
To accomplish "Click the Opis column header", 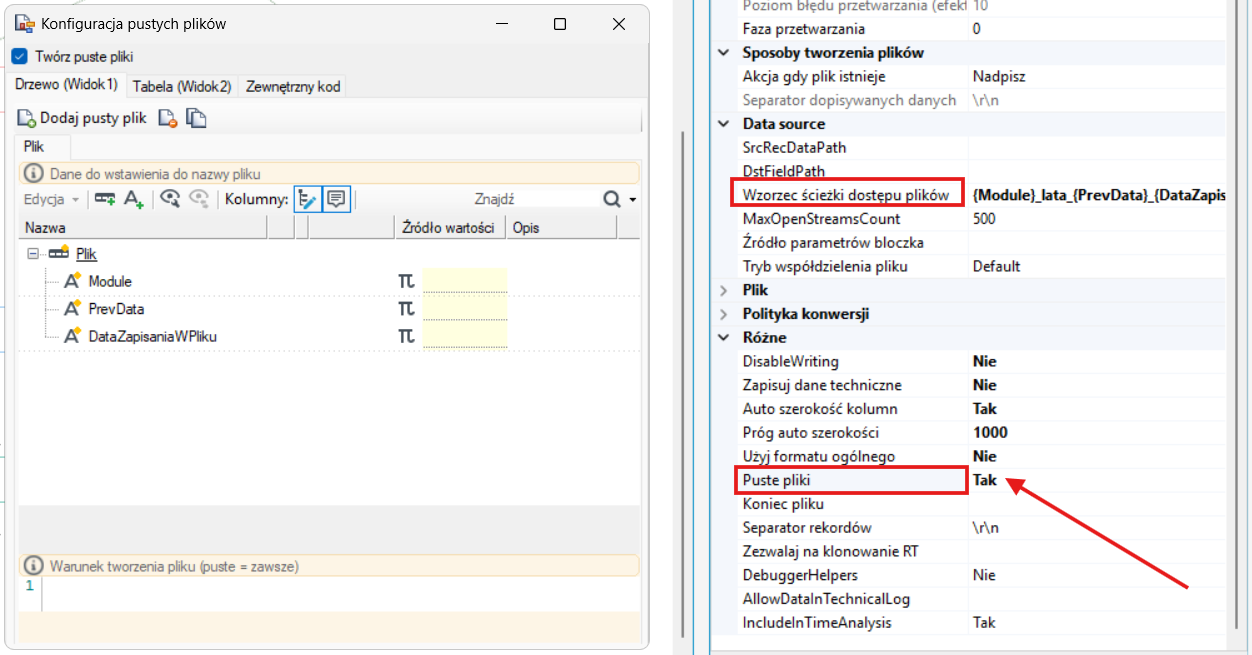I will pyautogui.click(x=561, y=228).
